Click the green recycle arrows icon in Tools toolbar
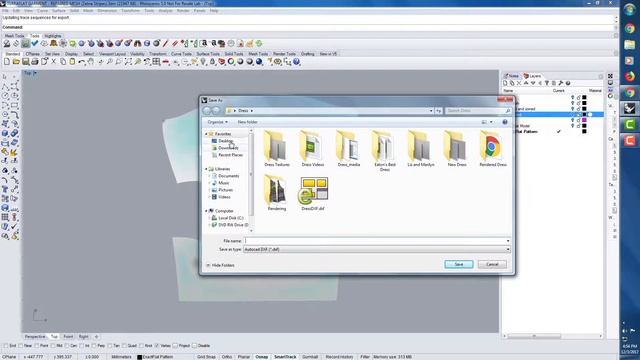This screenshot has height=360, width=640. 259,43
